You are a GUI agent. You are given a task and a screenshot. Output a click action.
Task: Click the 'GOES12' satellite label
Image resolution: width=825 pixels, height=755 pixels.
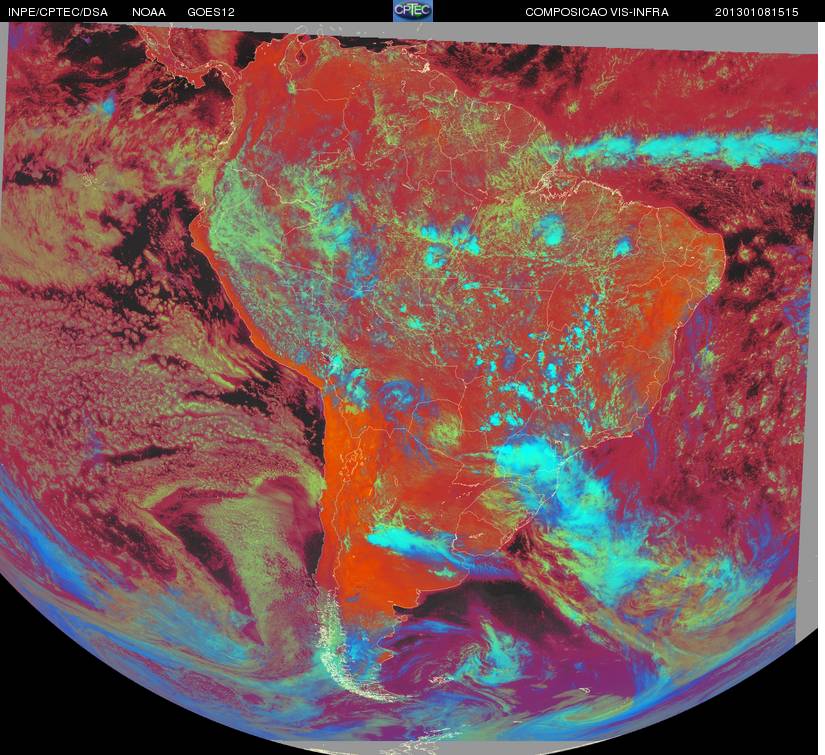(x=211, y=12)
